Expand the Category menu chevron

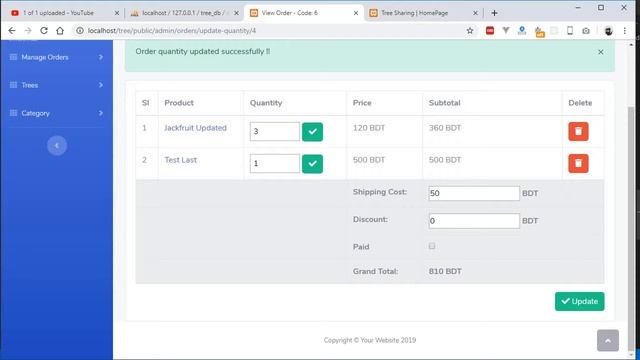tap(101, 113)
